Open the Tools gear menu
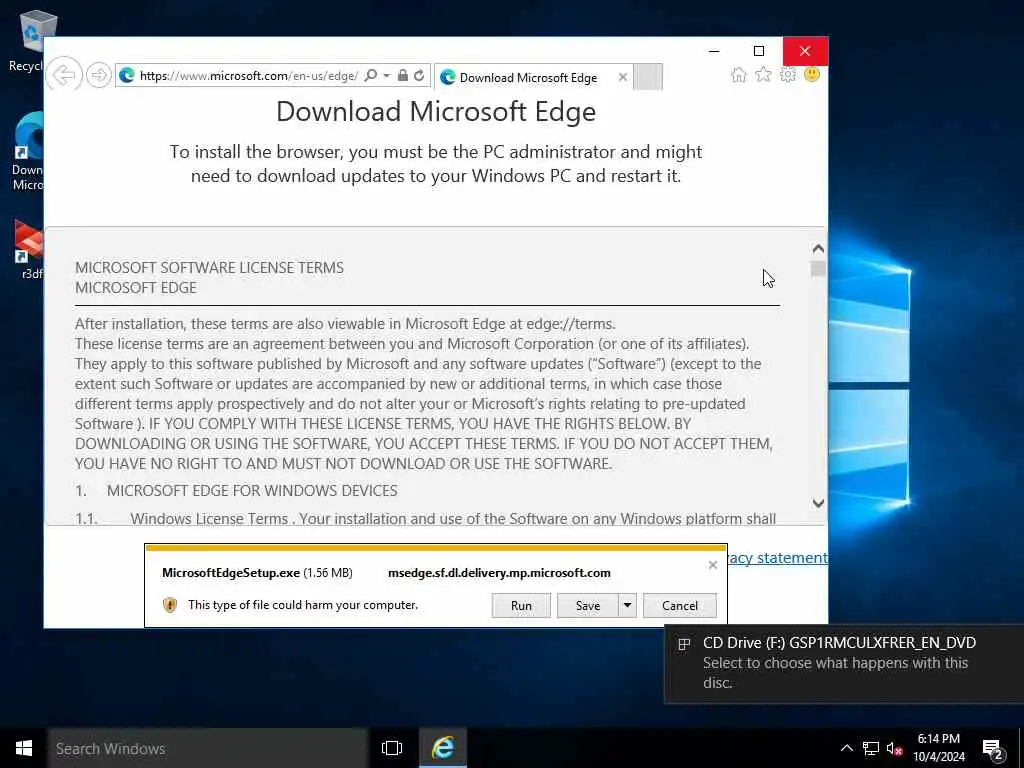 pos(788,75)
